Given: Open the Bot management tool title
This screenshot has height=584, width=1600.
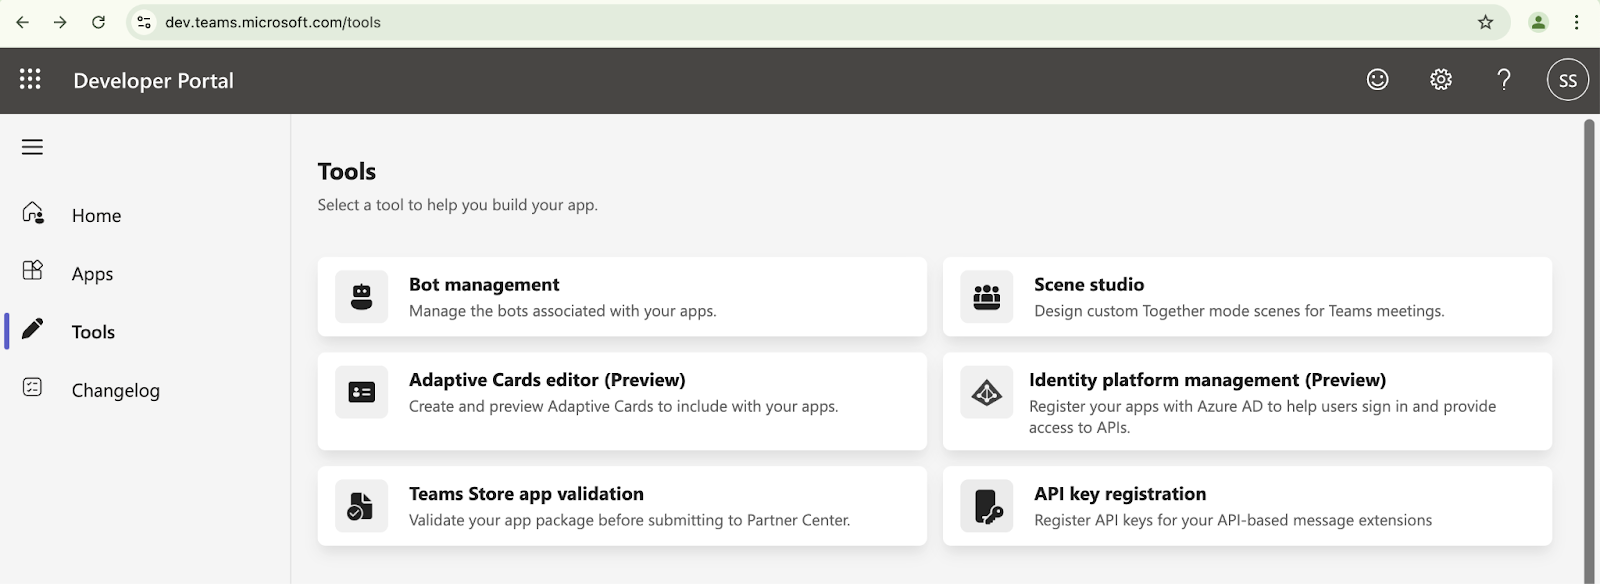Looking at the screenshot, I should coord(484,285).
